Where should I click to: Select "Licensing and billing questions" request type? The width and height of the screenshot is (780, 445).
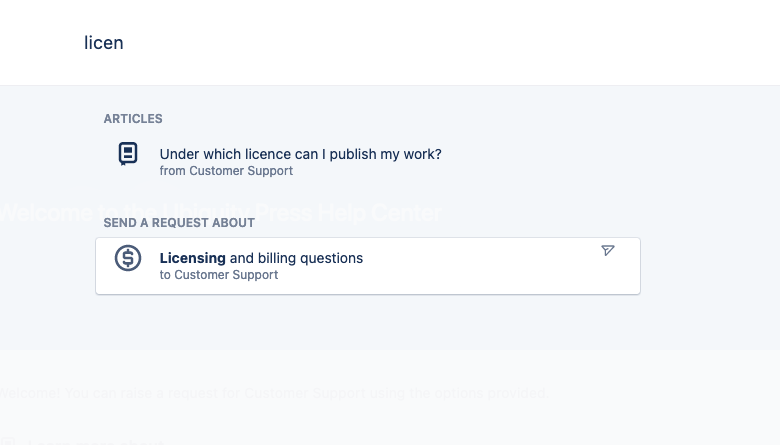click(x=368, y=266)
